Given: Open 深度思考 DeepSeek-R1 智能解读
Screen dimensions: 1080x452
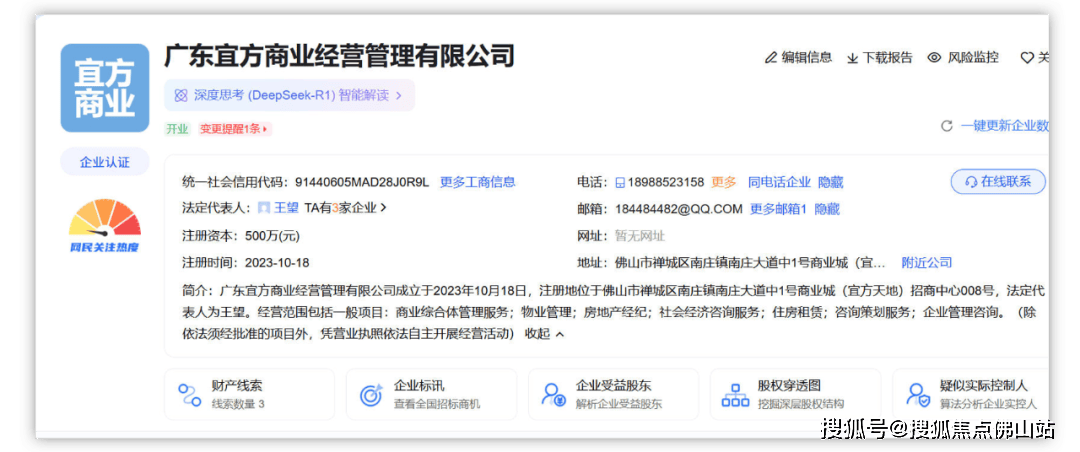Looking at the screenshot, I should pyautogui.click(x=288, y=96).
